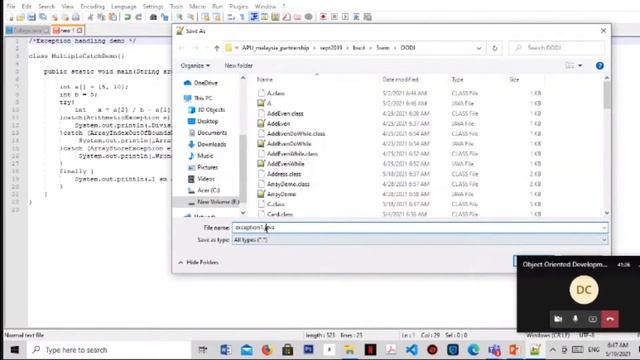Click the Stop Recording macro icon
Viewport: 640px width, 360px height.
click(x=334, y=17)
